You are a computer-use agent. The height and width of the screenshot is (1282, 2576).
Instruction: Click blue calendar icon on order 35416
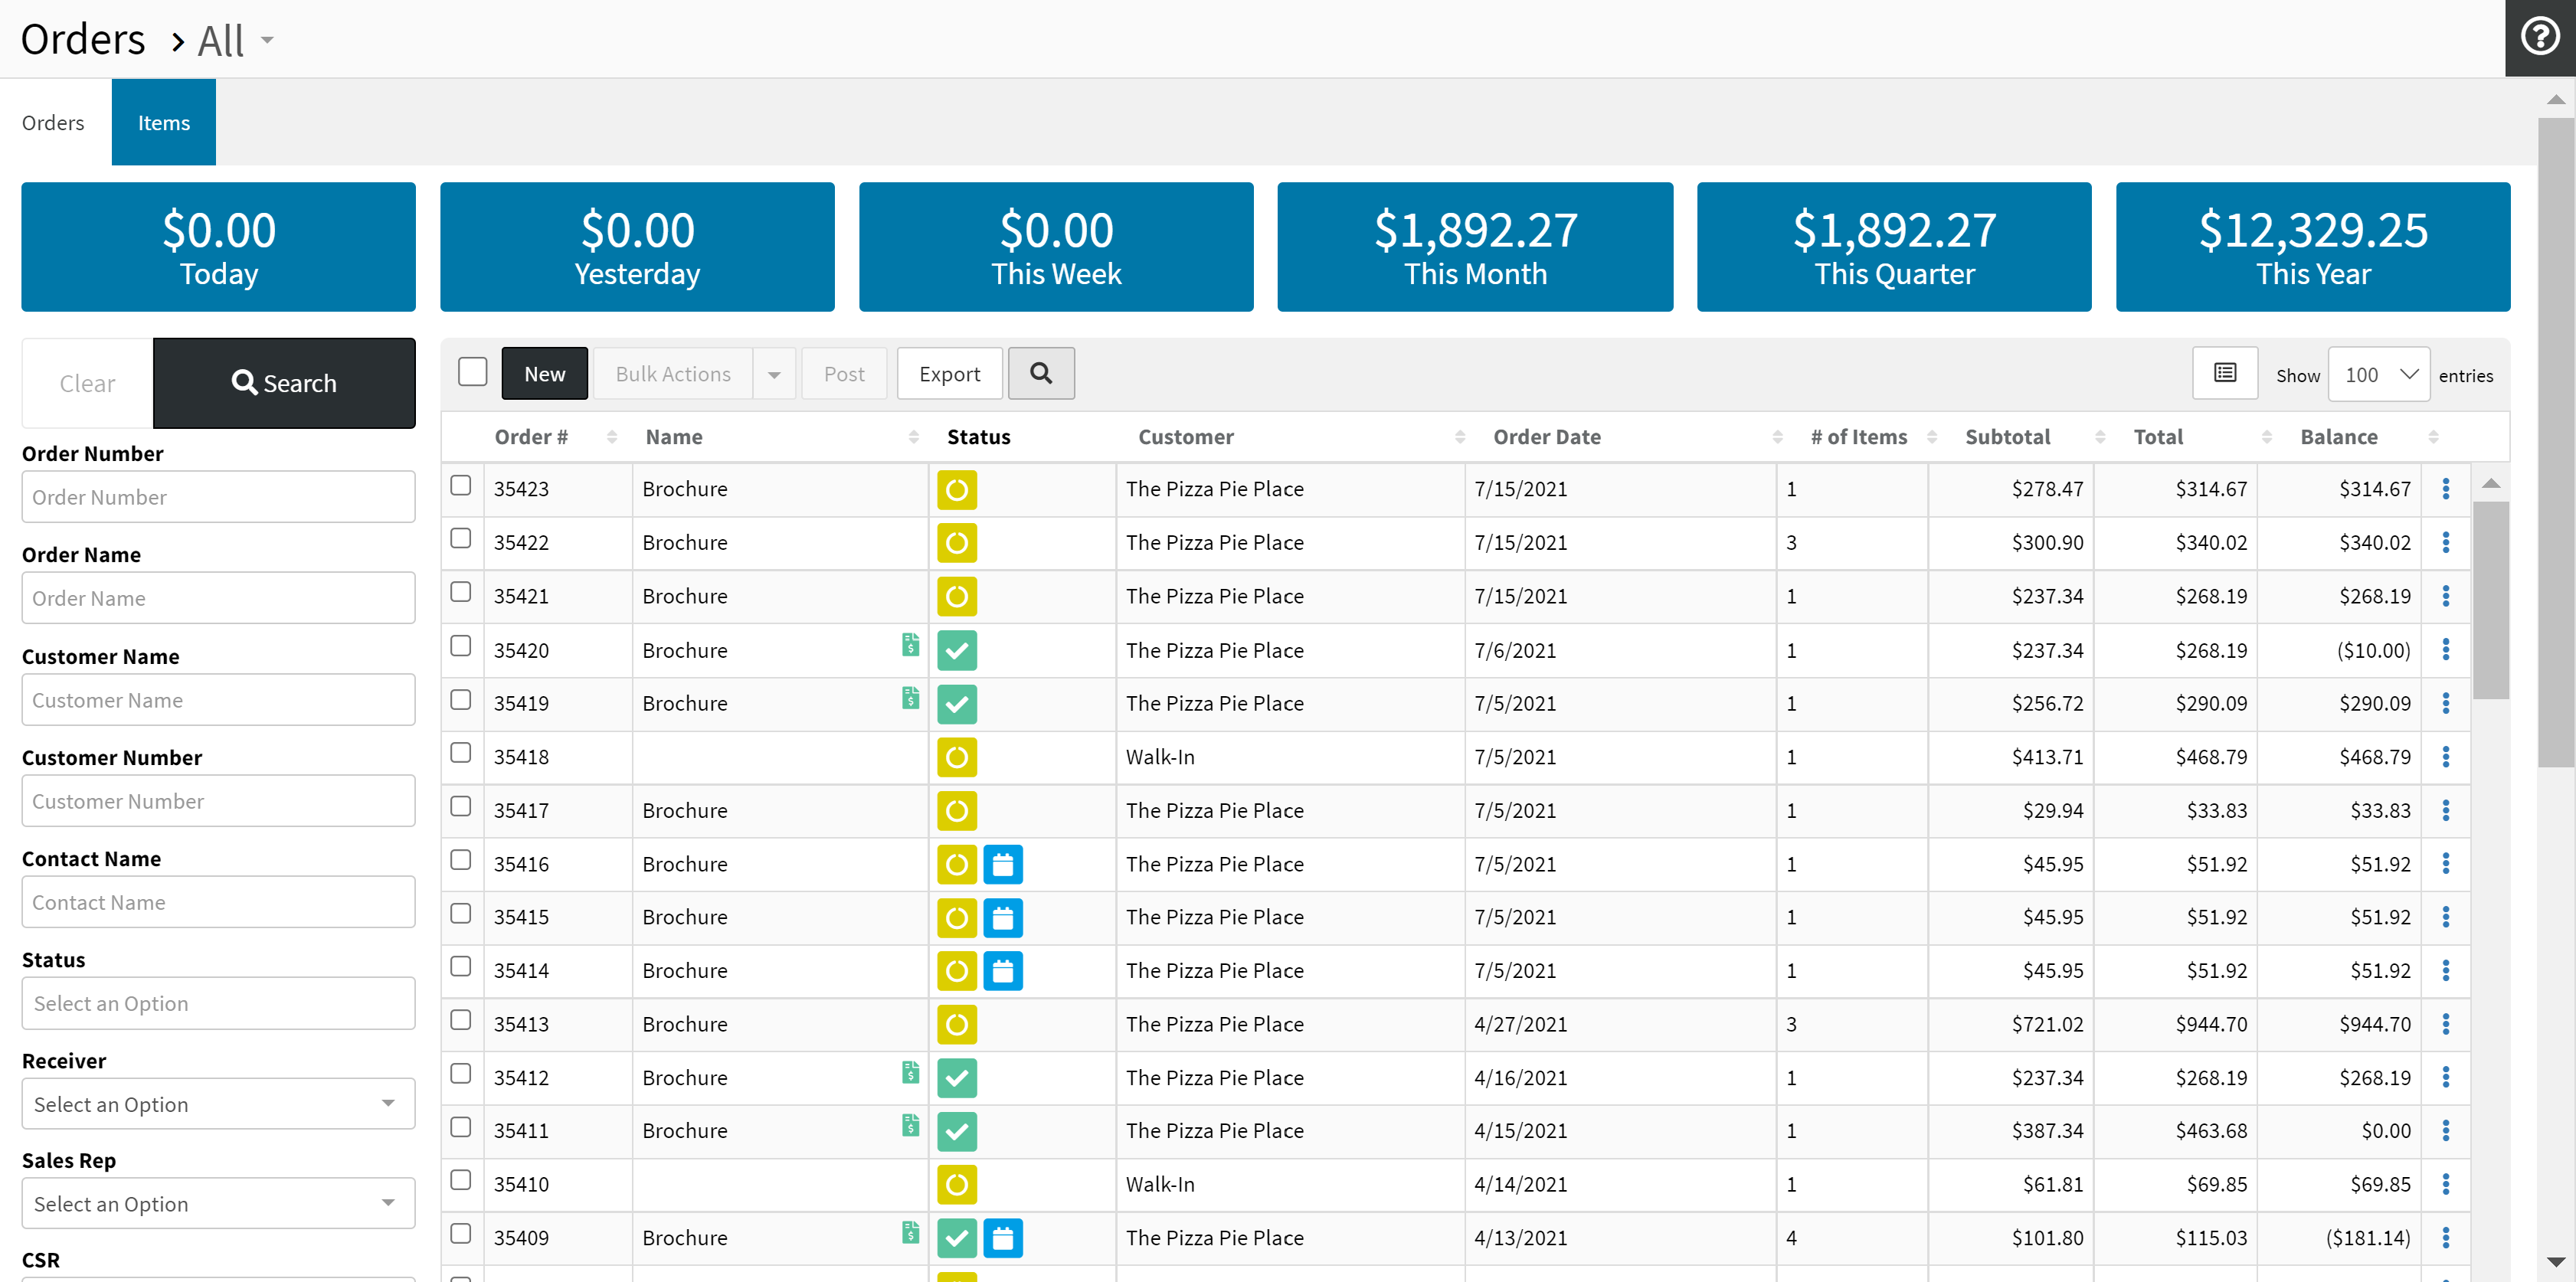pos(1002,864)
